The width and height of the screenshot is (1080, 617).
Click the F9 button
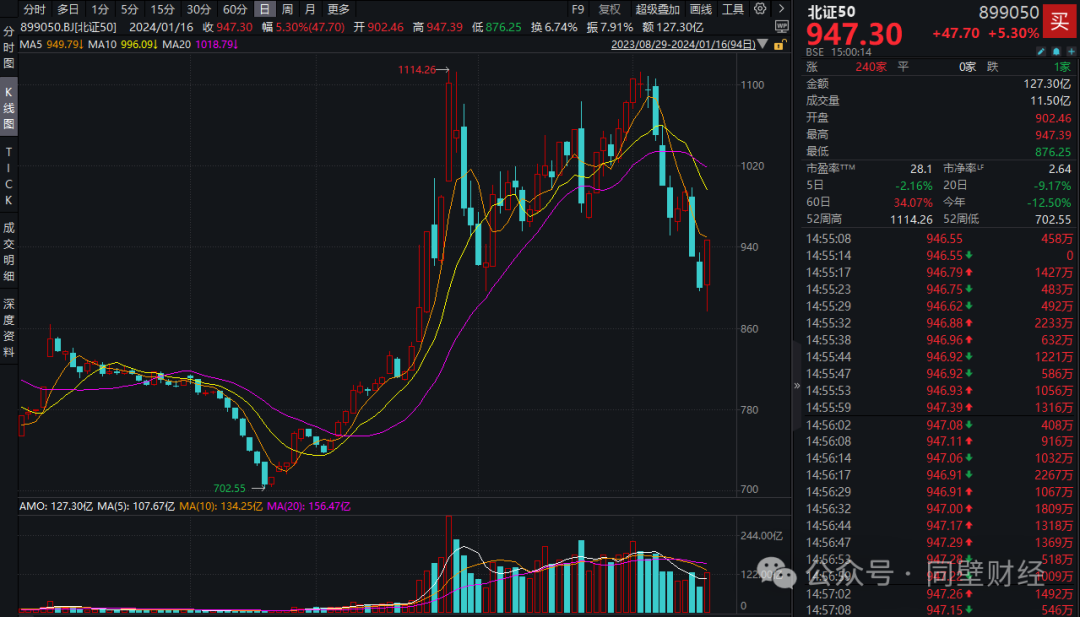click(577, 9)
